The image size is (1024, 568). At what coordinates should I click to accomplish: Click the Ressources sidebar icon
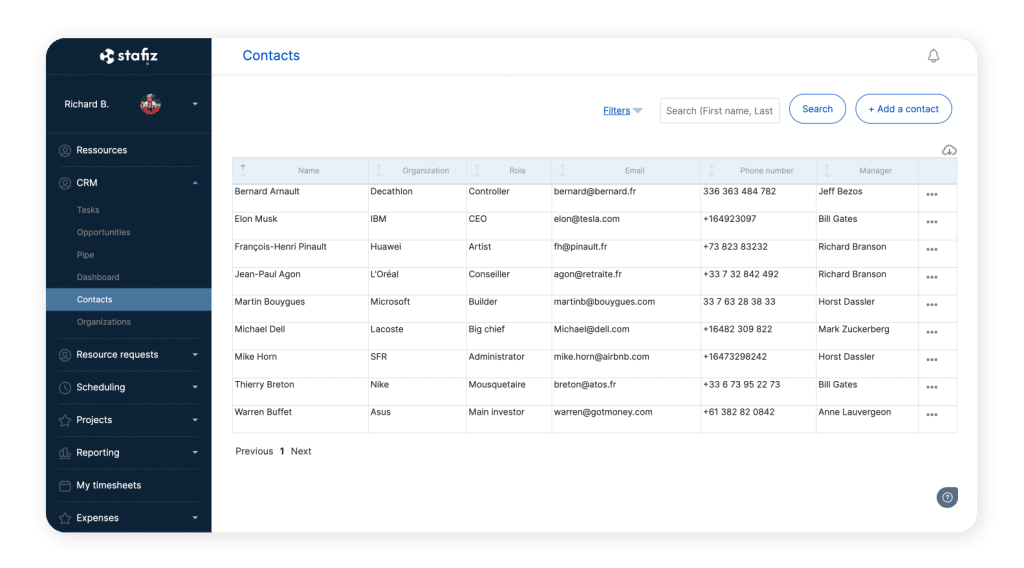click(65, 150)
